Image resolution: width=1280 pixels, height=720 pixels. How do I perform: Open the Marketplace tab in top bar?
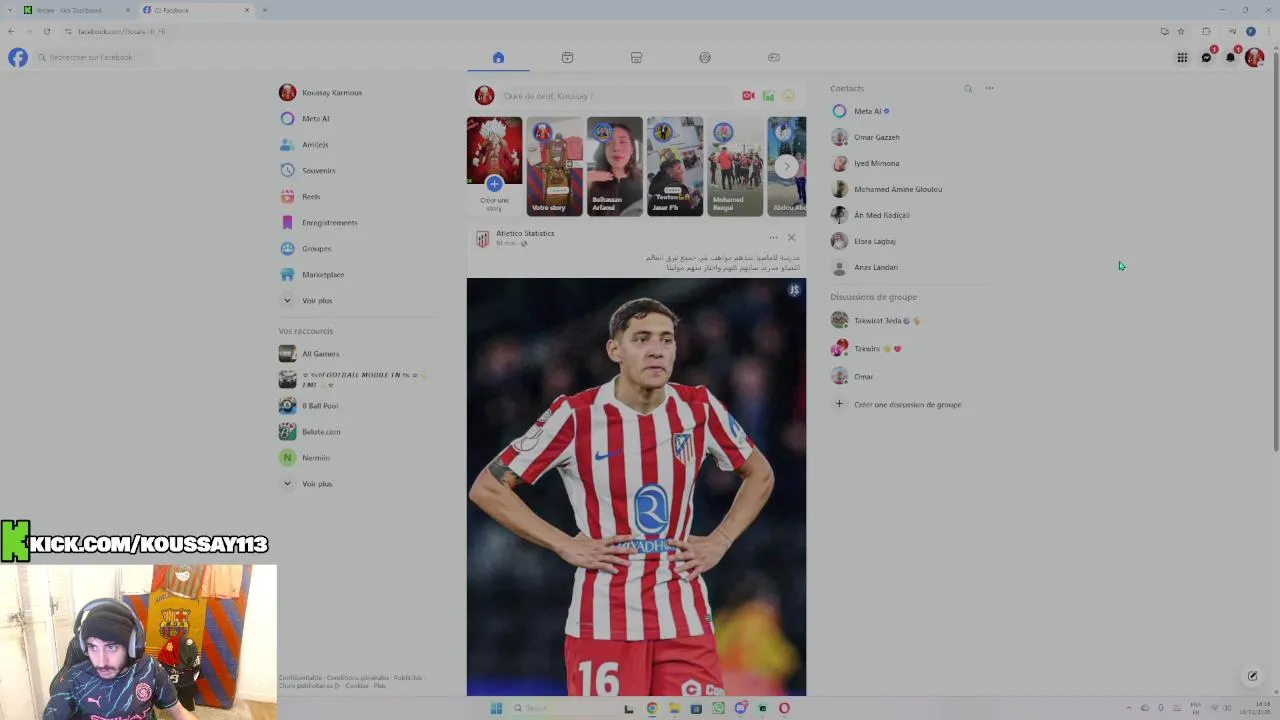coord(636,57)
